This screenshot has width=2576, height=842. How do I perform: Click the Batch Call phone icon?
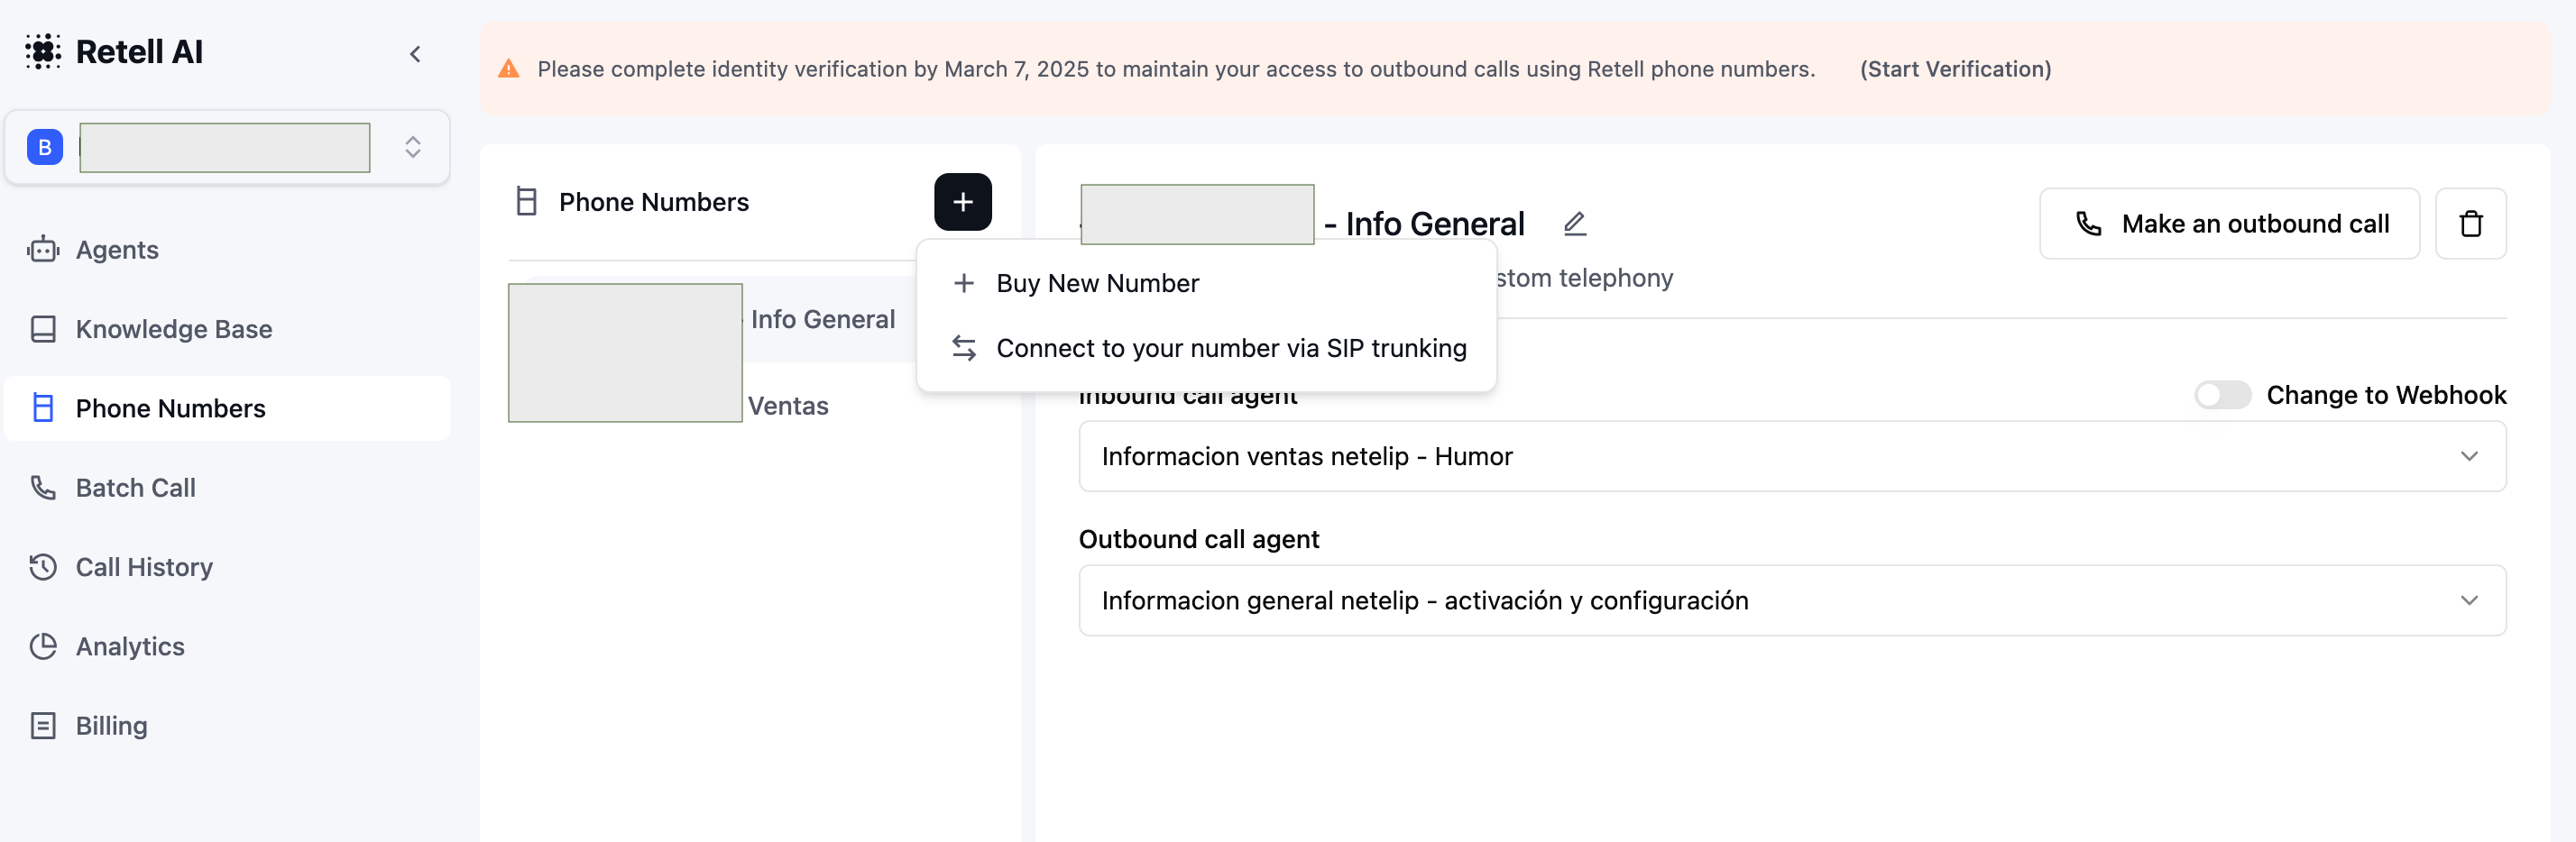[43, 488]
